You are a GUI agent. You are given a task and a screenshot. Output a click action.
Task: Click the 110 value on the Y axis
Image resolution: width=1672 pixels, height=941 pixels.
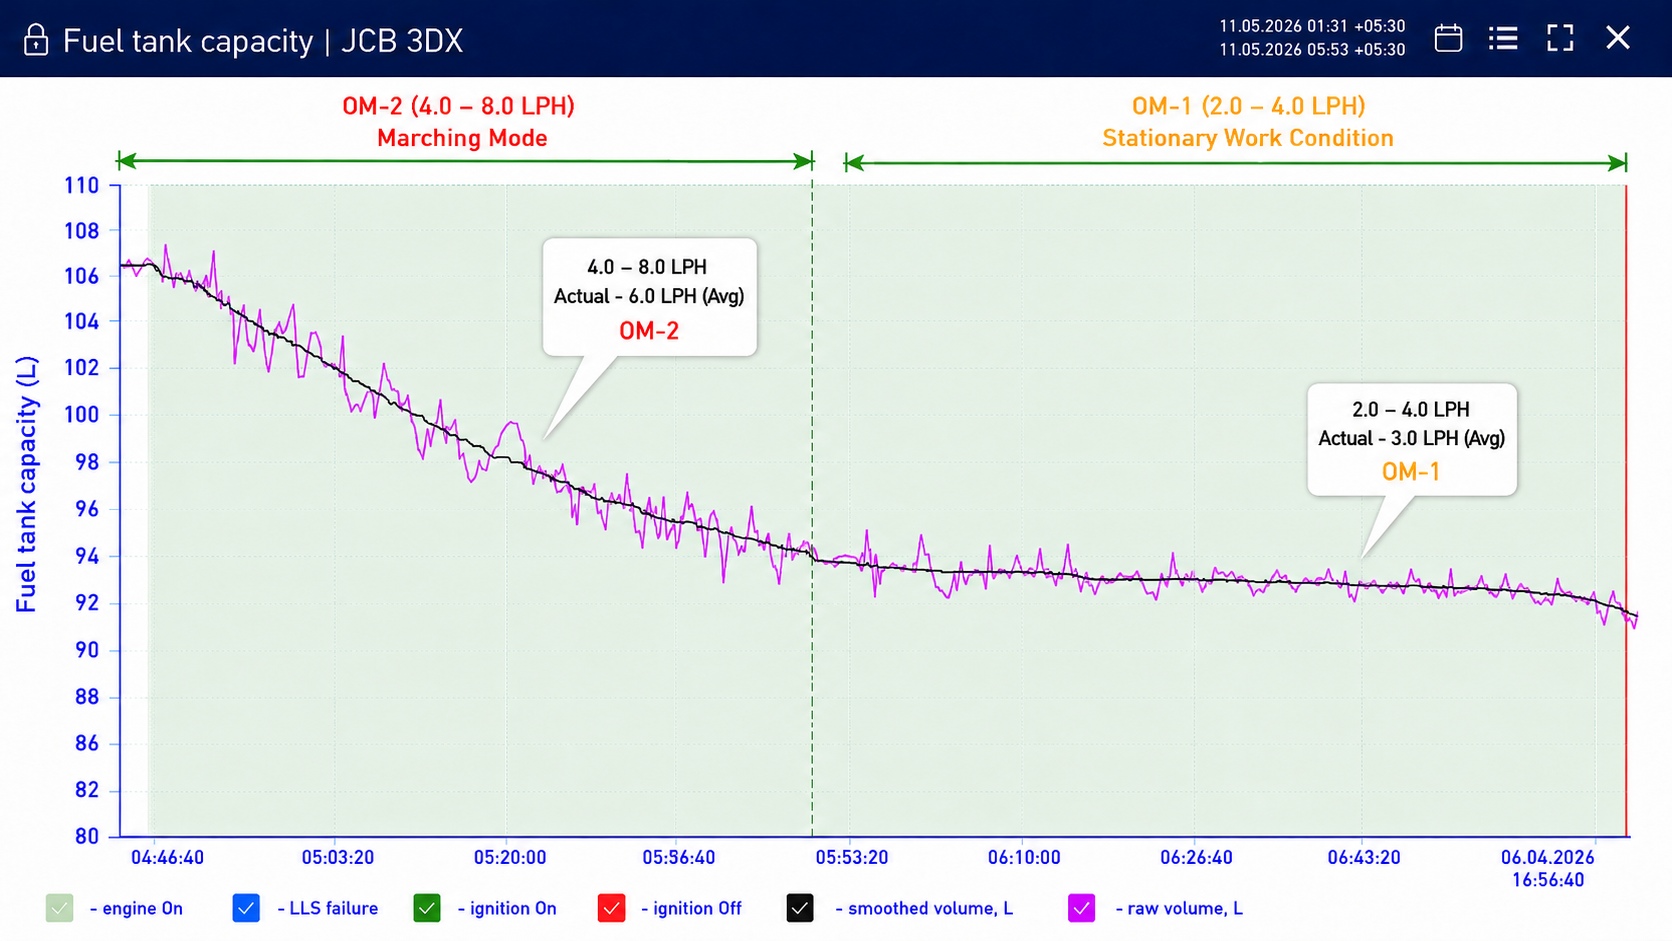point(82,185)
